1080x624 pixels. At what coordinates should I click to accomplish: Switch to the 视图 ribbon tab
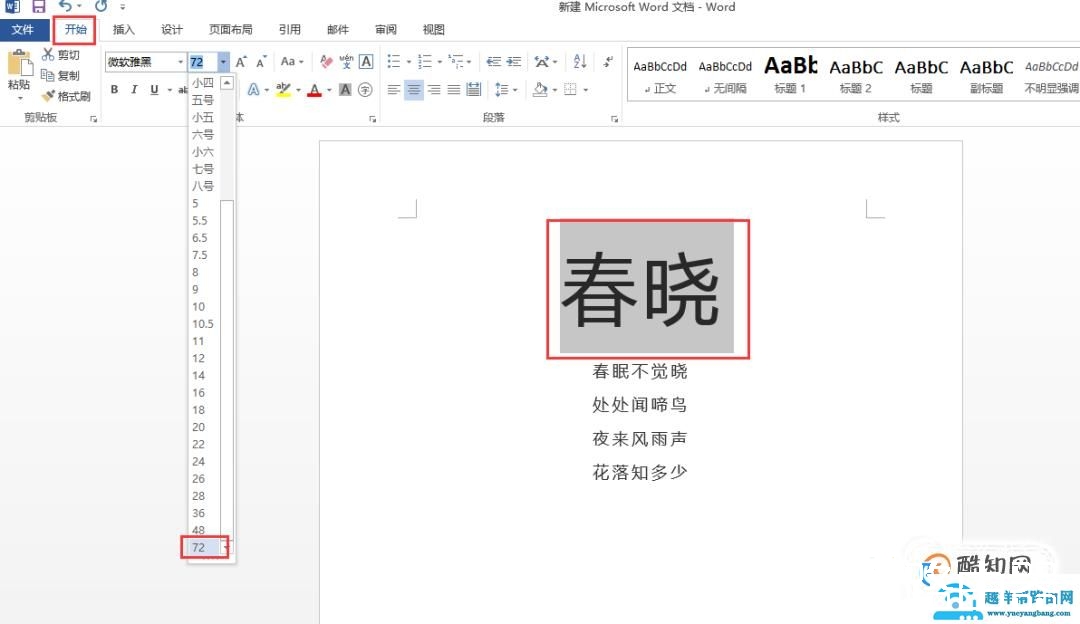[433, 29]
